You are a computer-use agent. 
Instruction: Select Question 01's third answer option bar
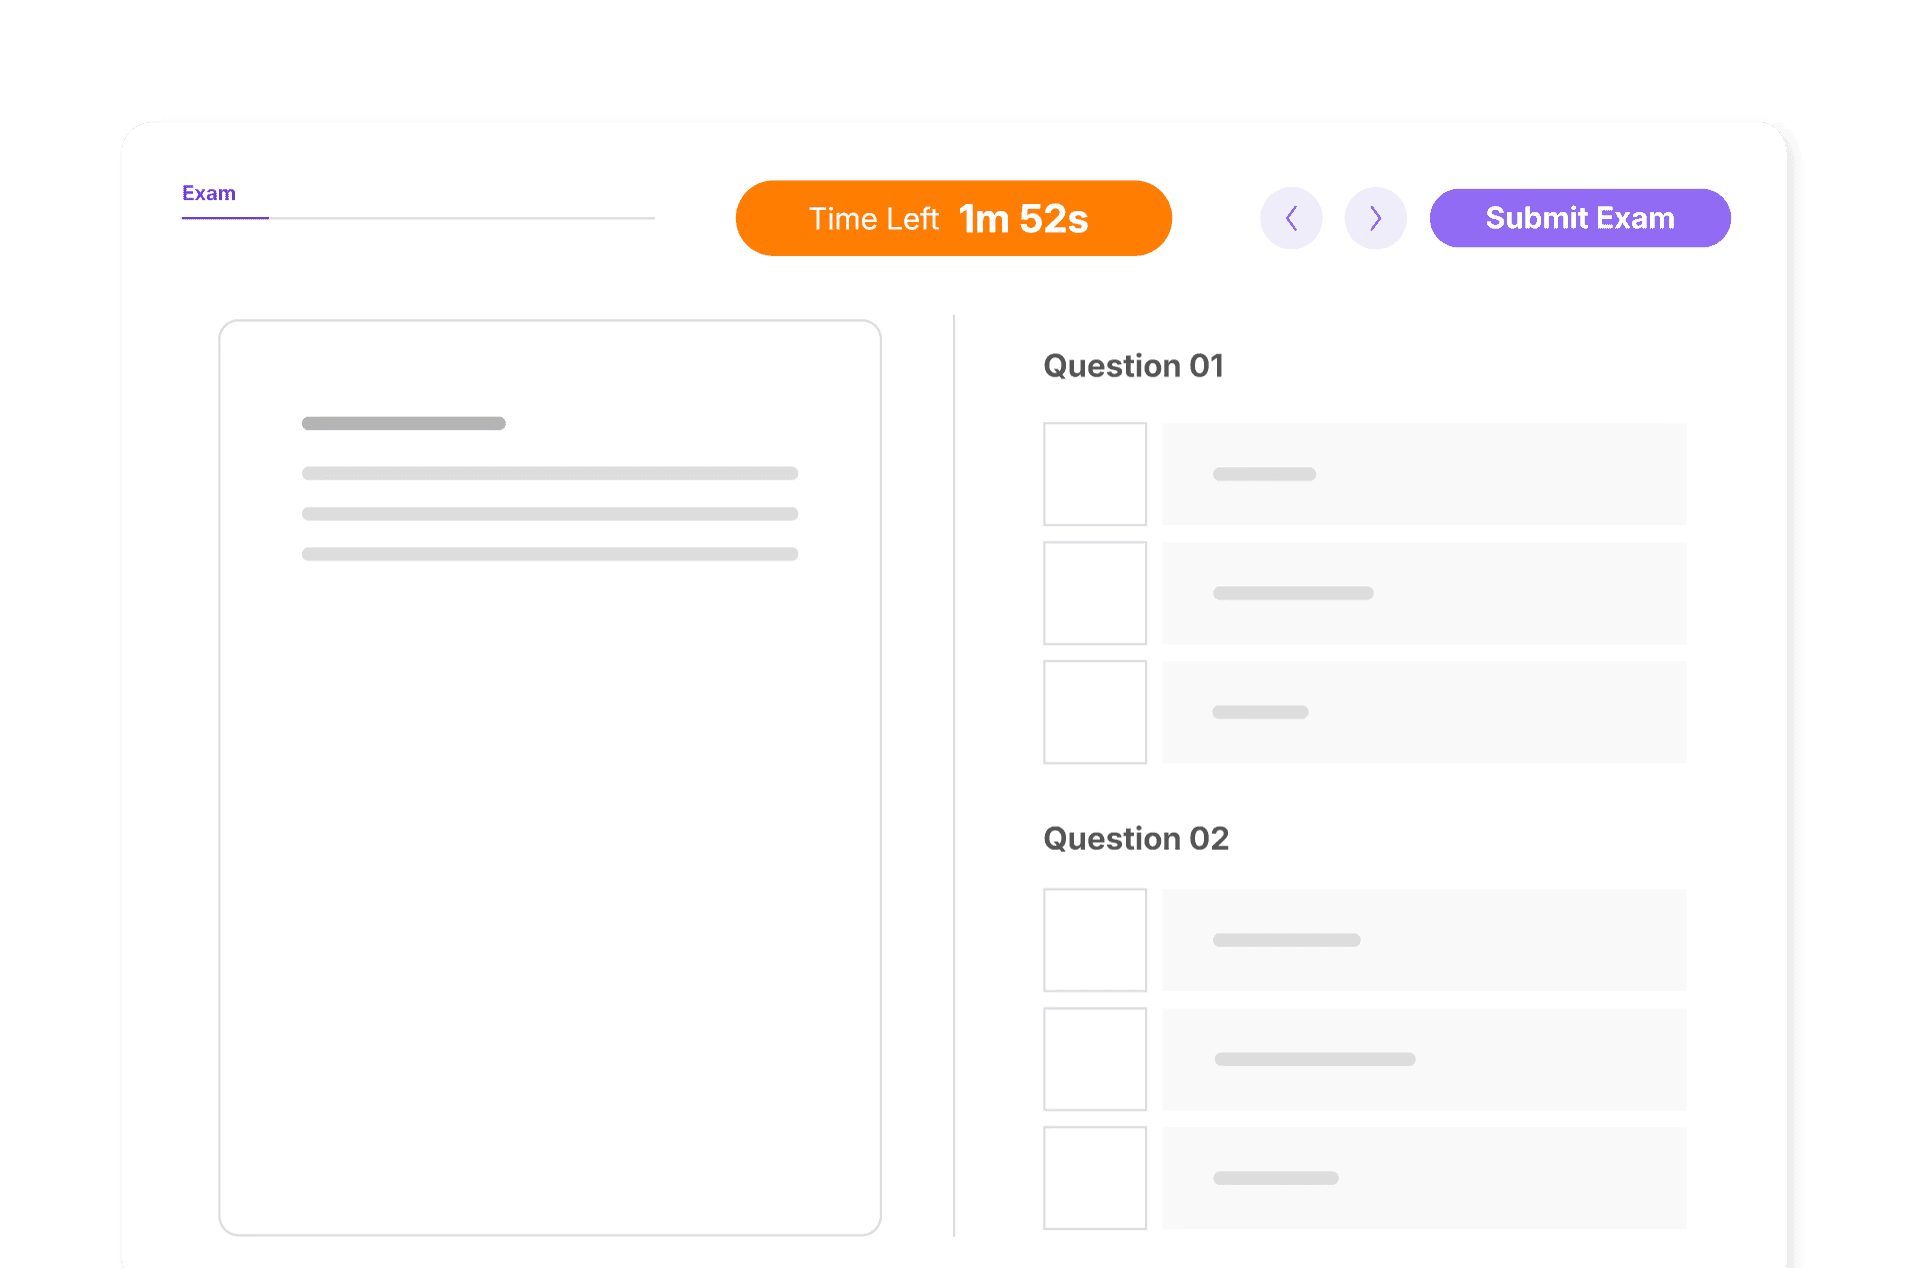pos(1424,712)
